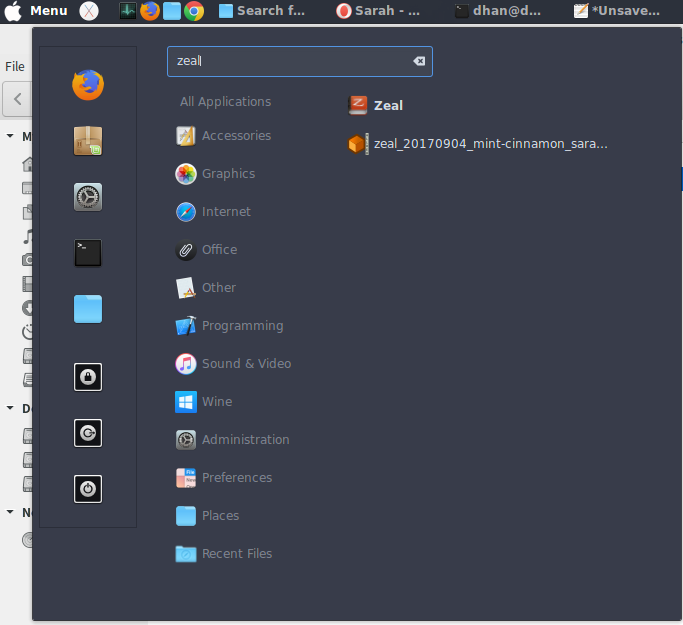
Task: Collapse the N... section in file manager sidebar
Action: [10, 512]
